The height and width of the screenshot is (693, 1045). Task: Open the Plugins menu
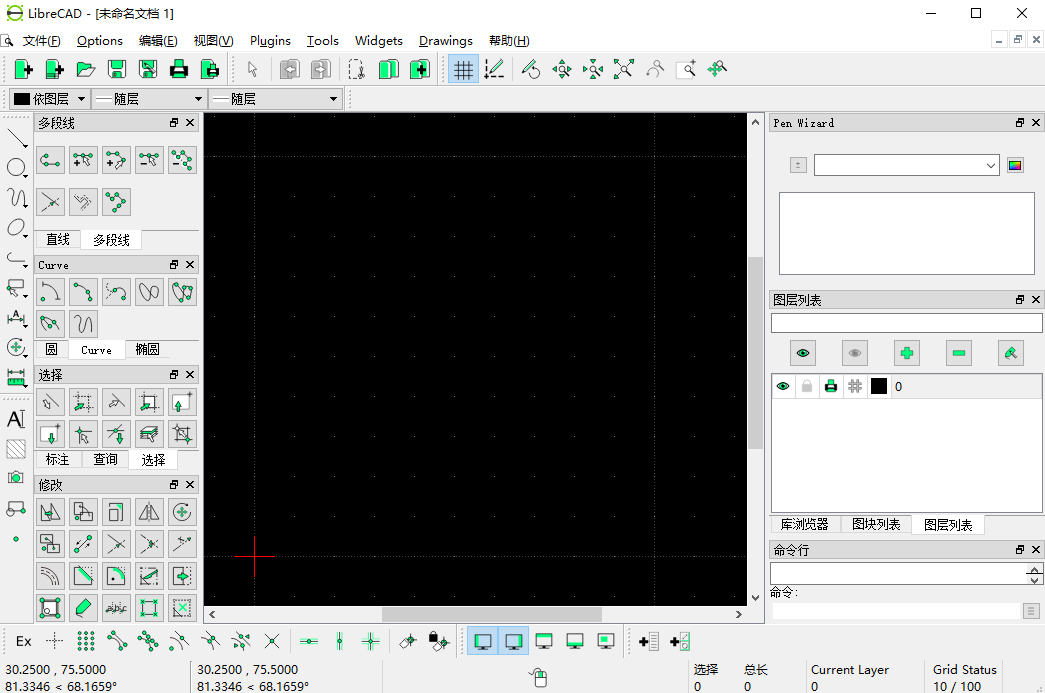coord(270,41)
